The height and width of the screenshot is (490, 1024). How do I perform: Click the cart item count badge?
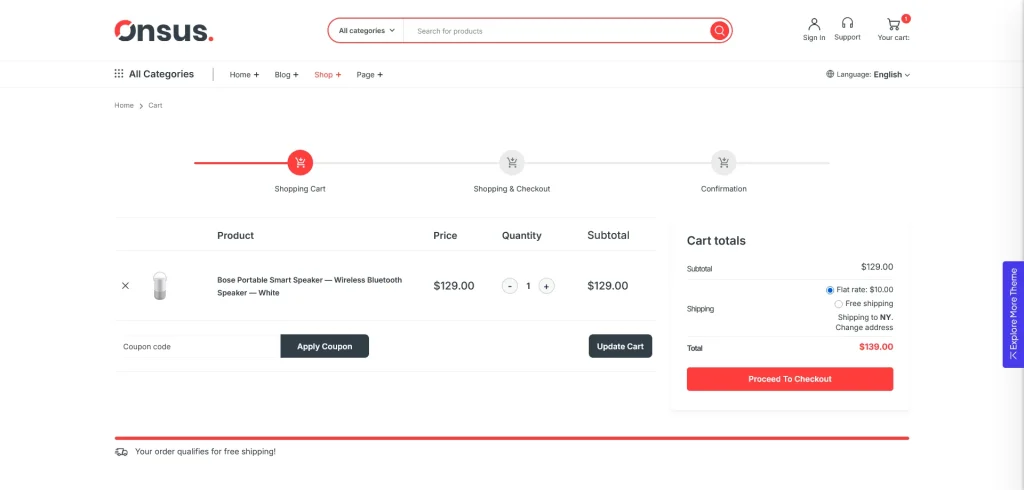[906, 18]
